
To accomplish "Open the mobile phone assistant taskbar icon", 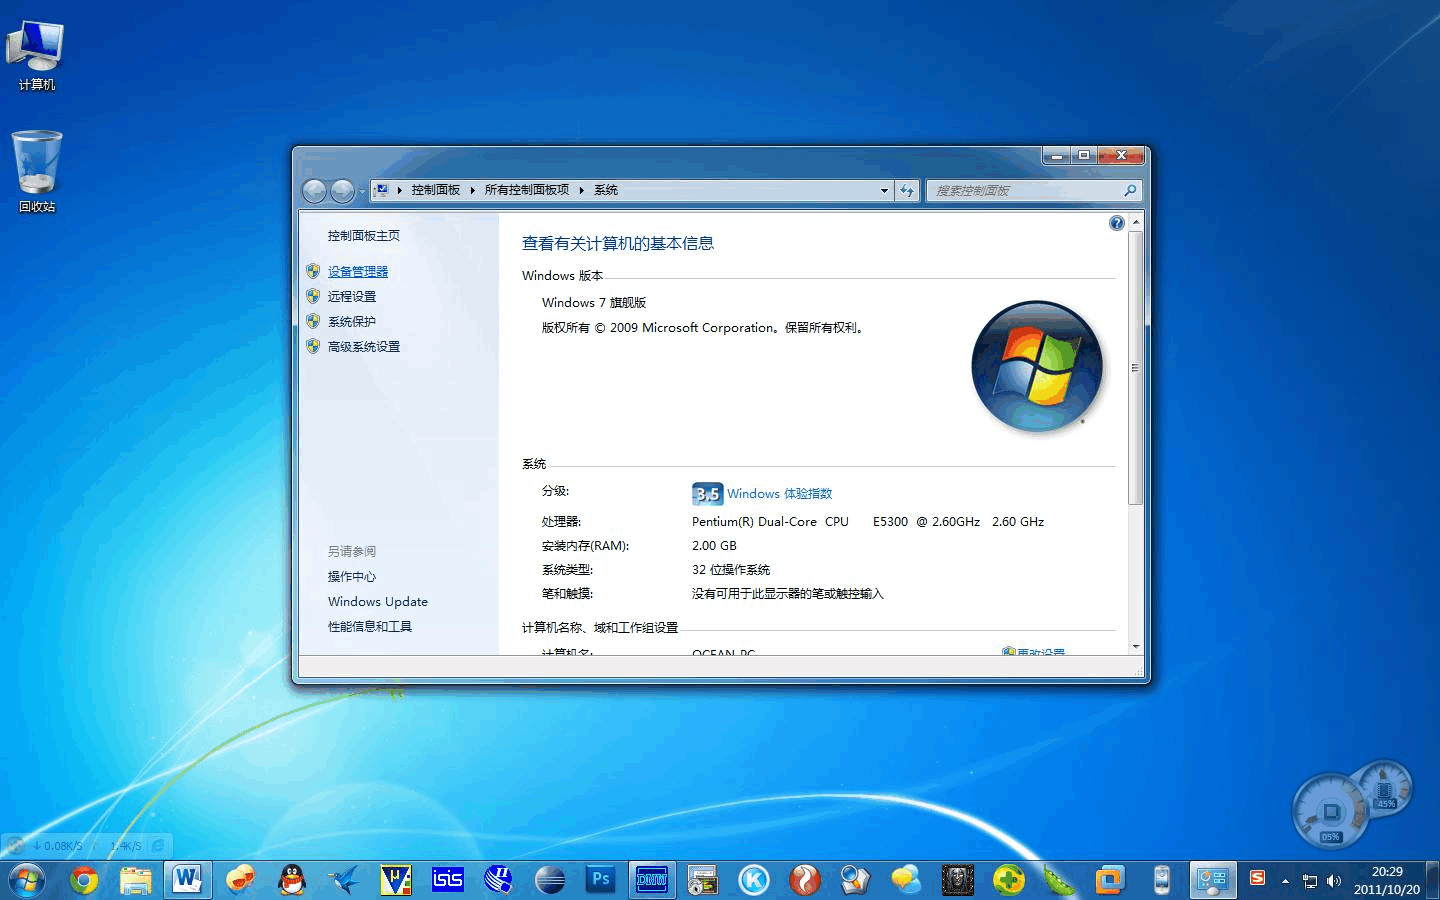I will (x=1161, y=880).
